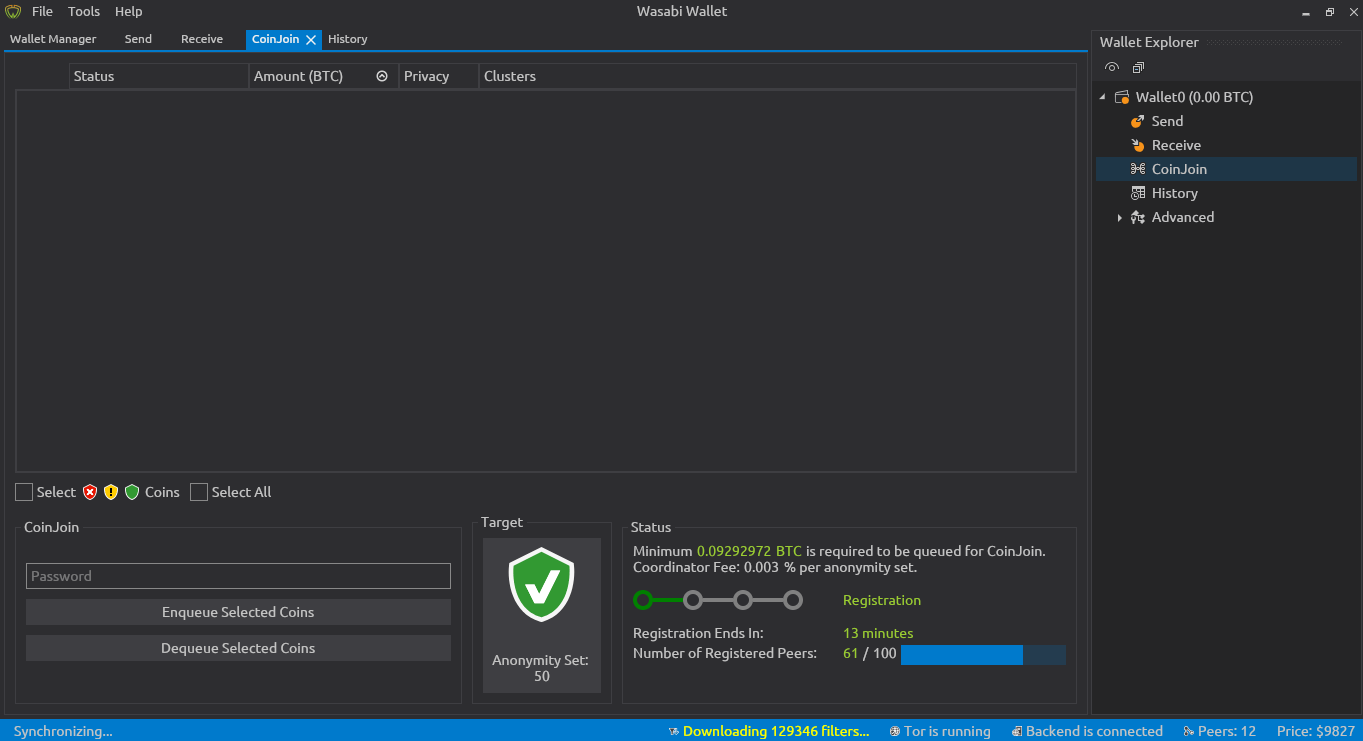Click the Advanced icon in Wallet Explorer

click(1137, 217)
